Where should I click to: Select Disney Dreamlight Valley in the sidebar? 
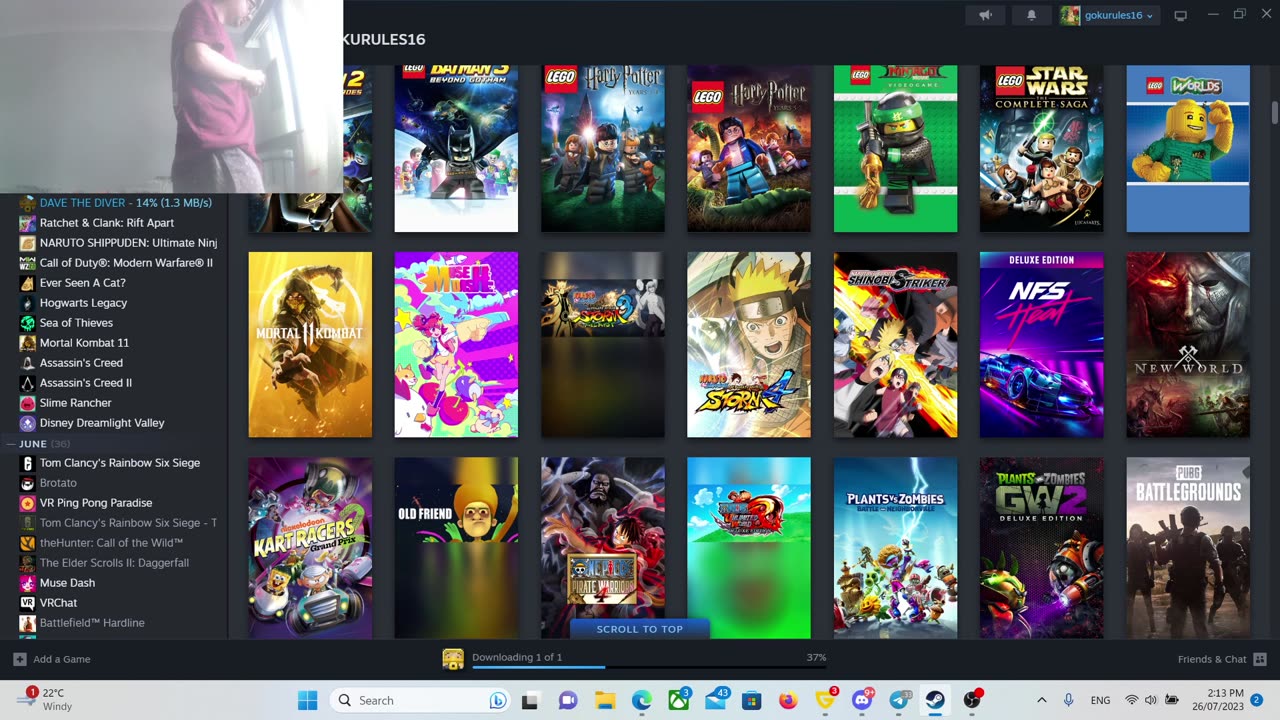pos(102,423)
